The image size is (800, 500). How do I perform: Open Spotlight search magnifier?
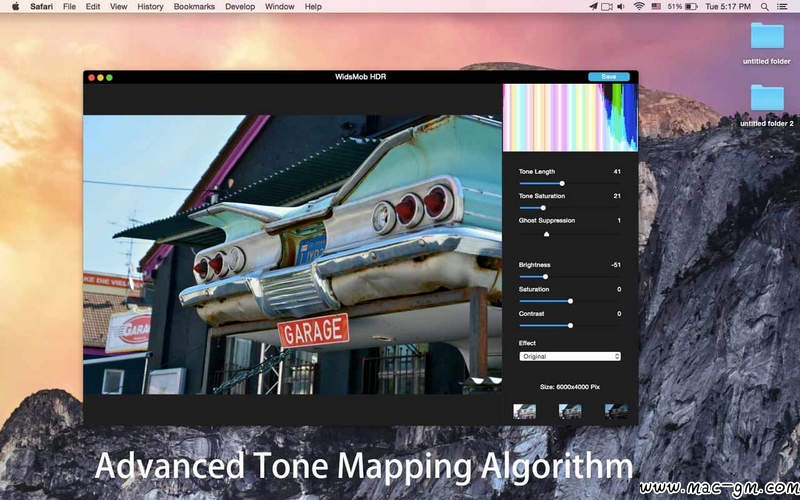[764, 7]
